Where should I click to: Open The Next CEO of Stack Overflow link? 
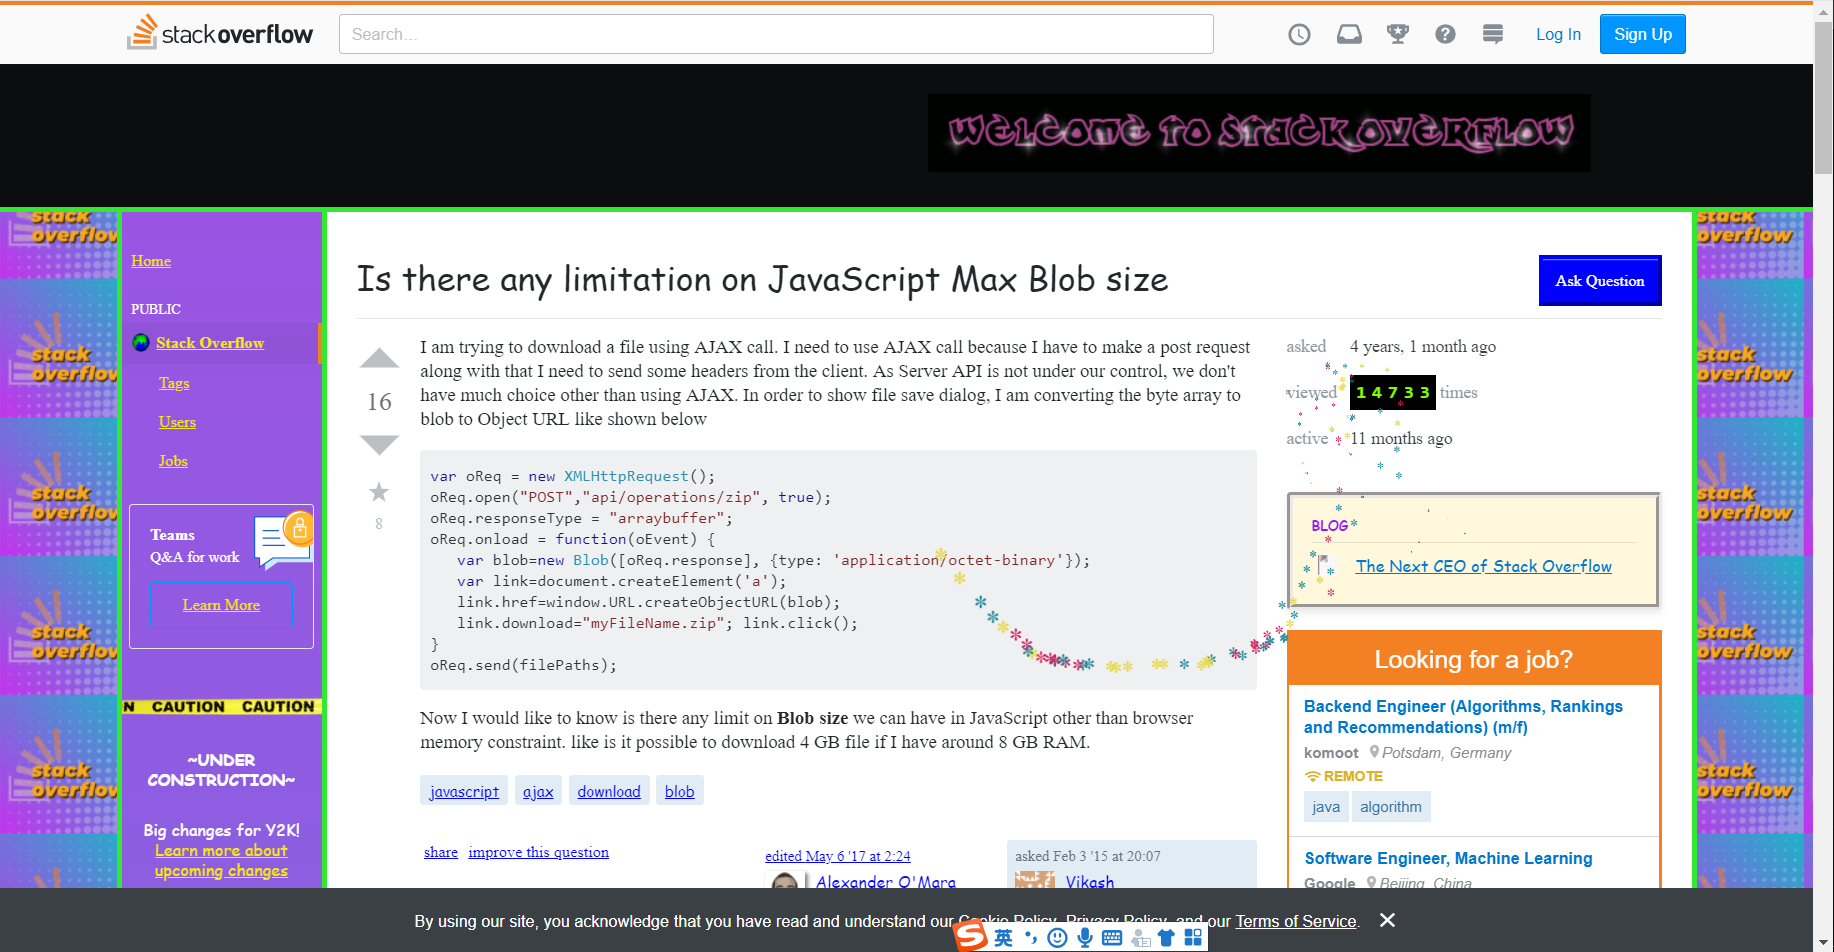[x=1483, y=566]
